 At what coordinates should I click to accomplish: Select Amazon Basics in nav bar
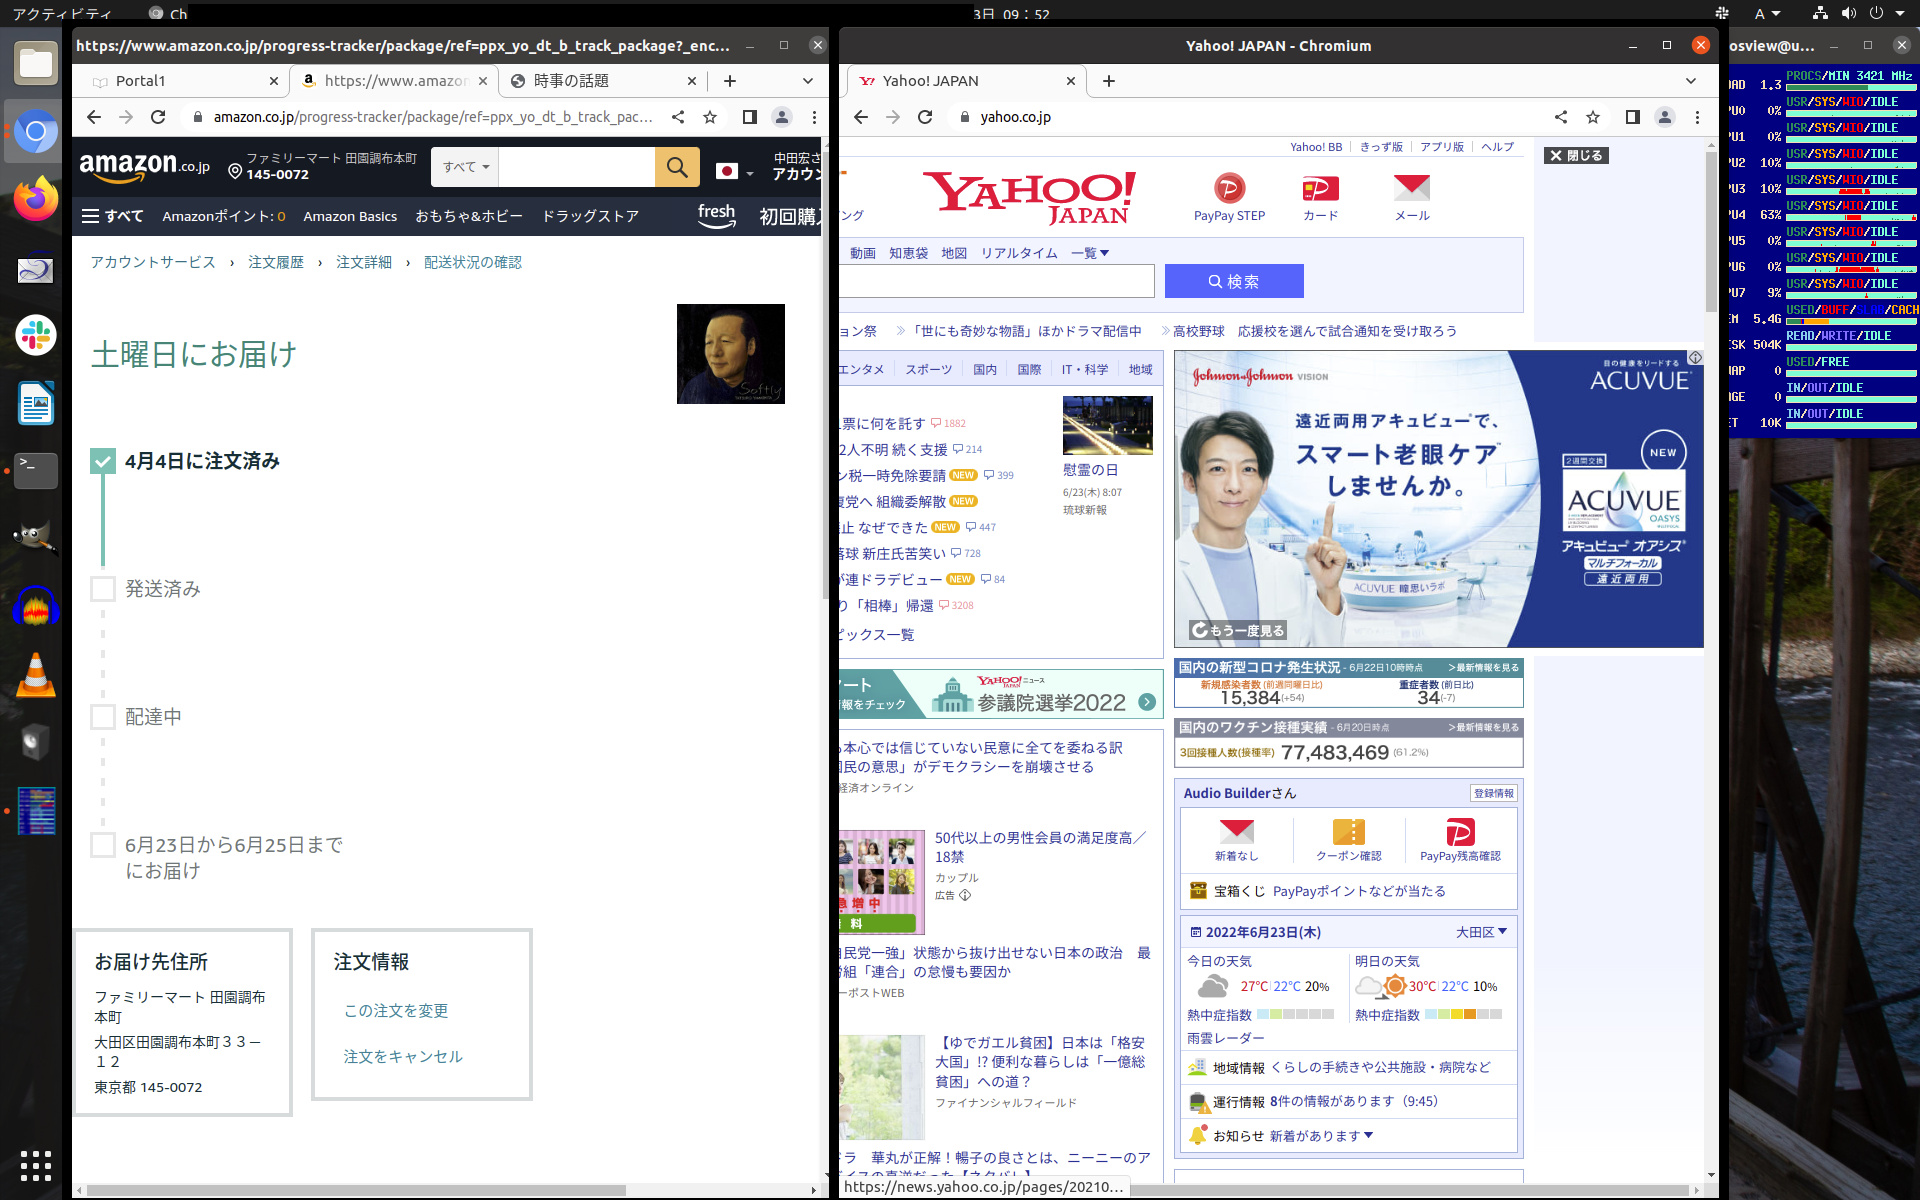[x=350, y=216]
